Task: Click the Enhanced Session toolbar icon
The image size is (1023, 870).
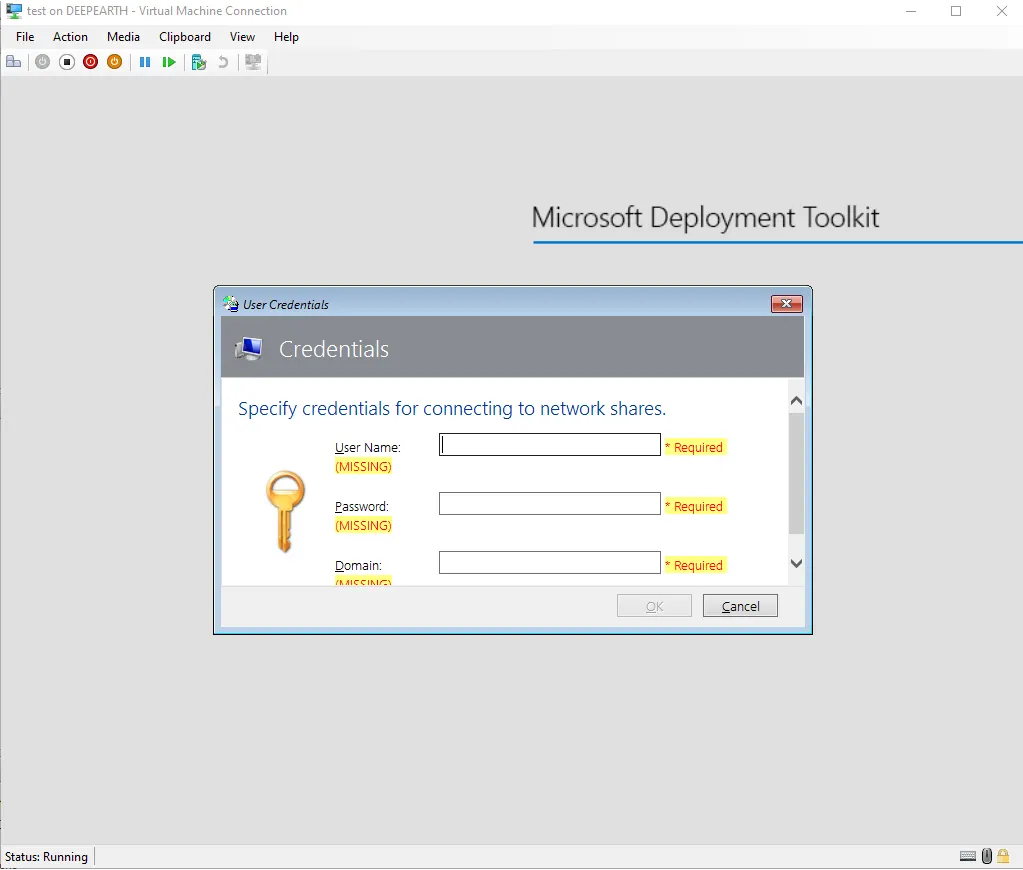Action: (253, 62)
